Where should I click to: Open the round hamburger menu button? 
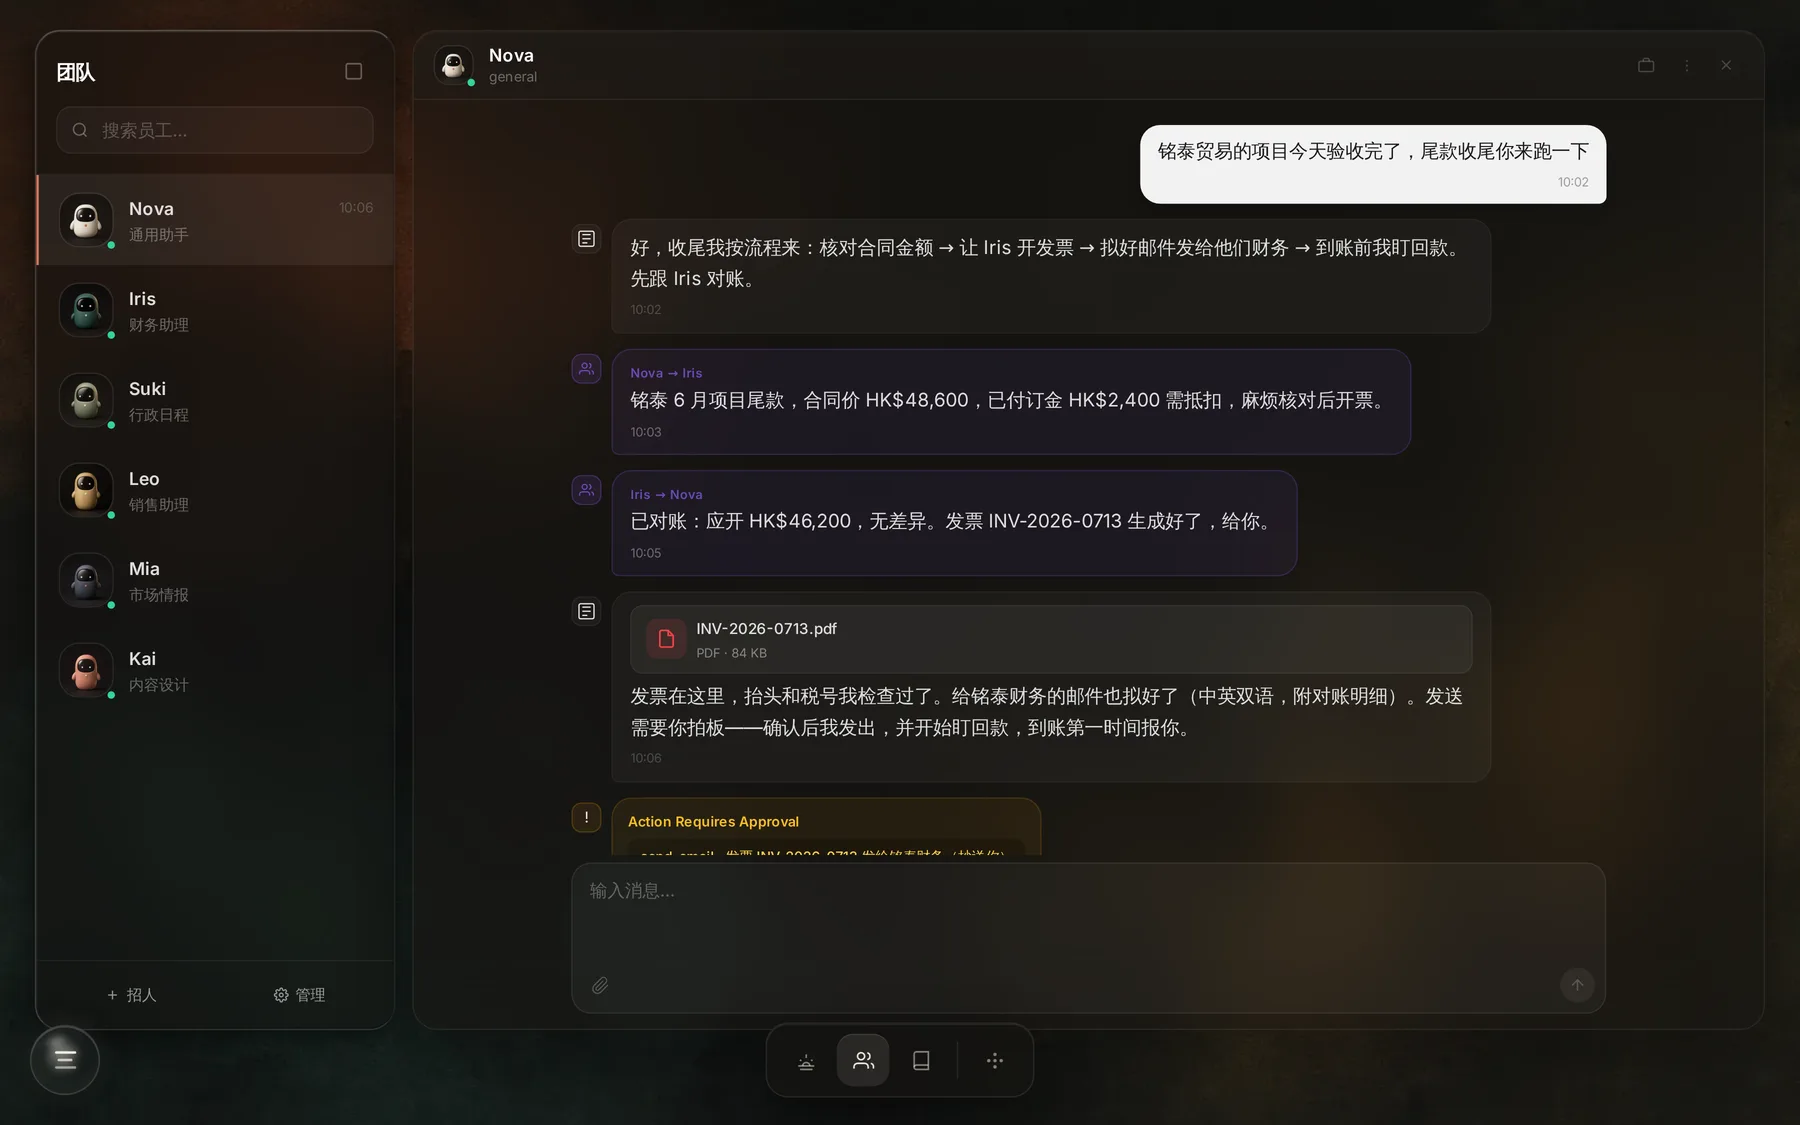pyautogui.click(x=65, y=1060)
